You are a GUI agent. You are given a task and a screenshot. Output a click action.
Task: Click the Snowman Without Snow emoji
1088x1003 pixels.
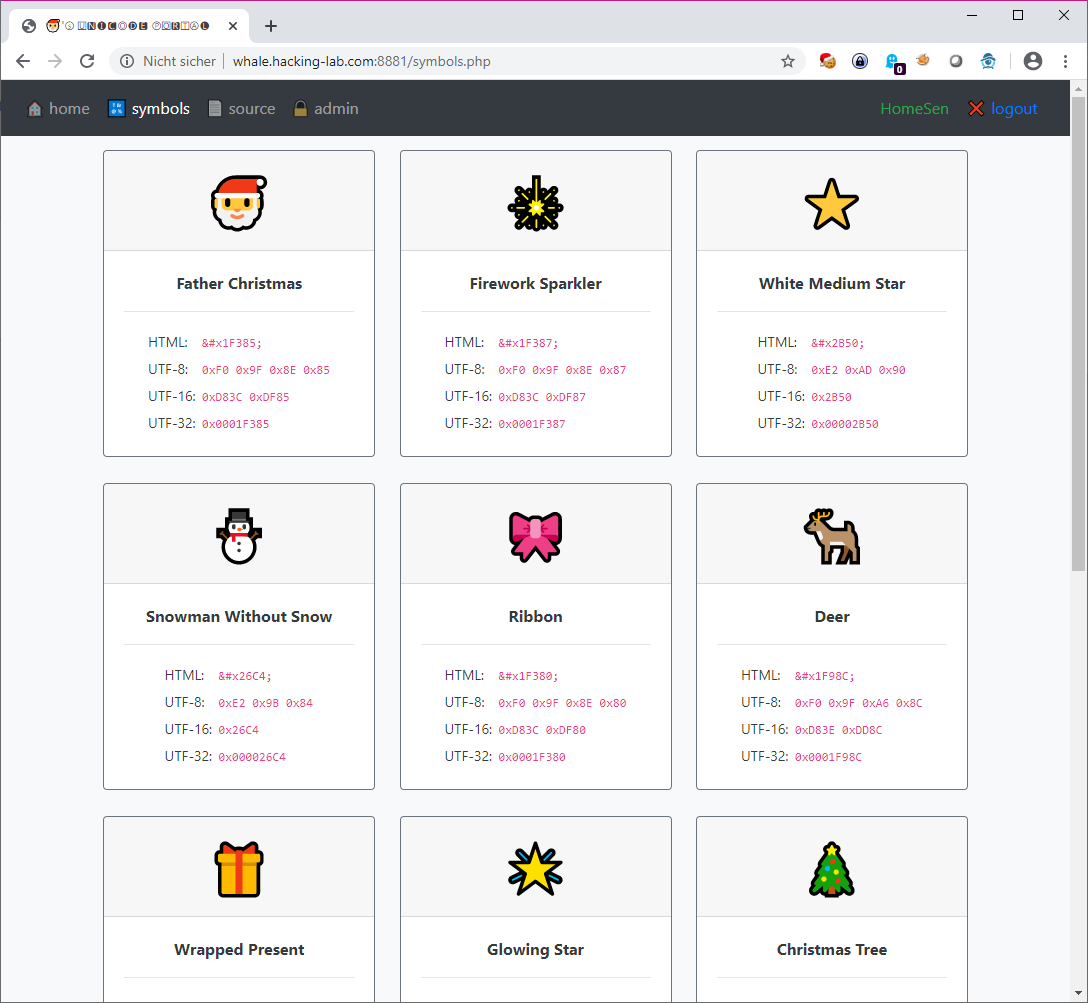click(x=239, y=536)
